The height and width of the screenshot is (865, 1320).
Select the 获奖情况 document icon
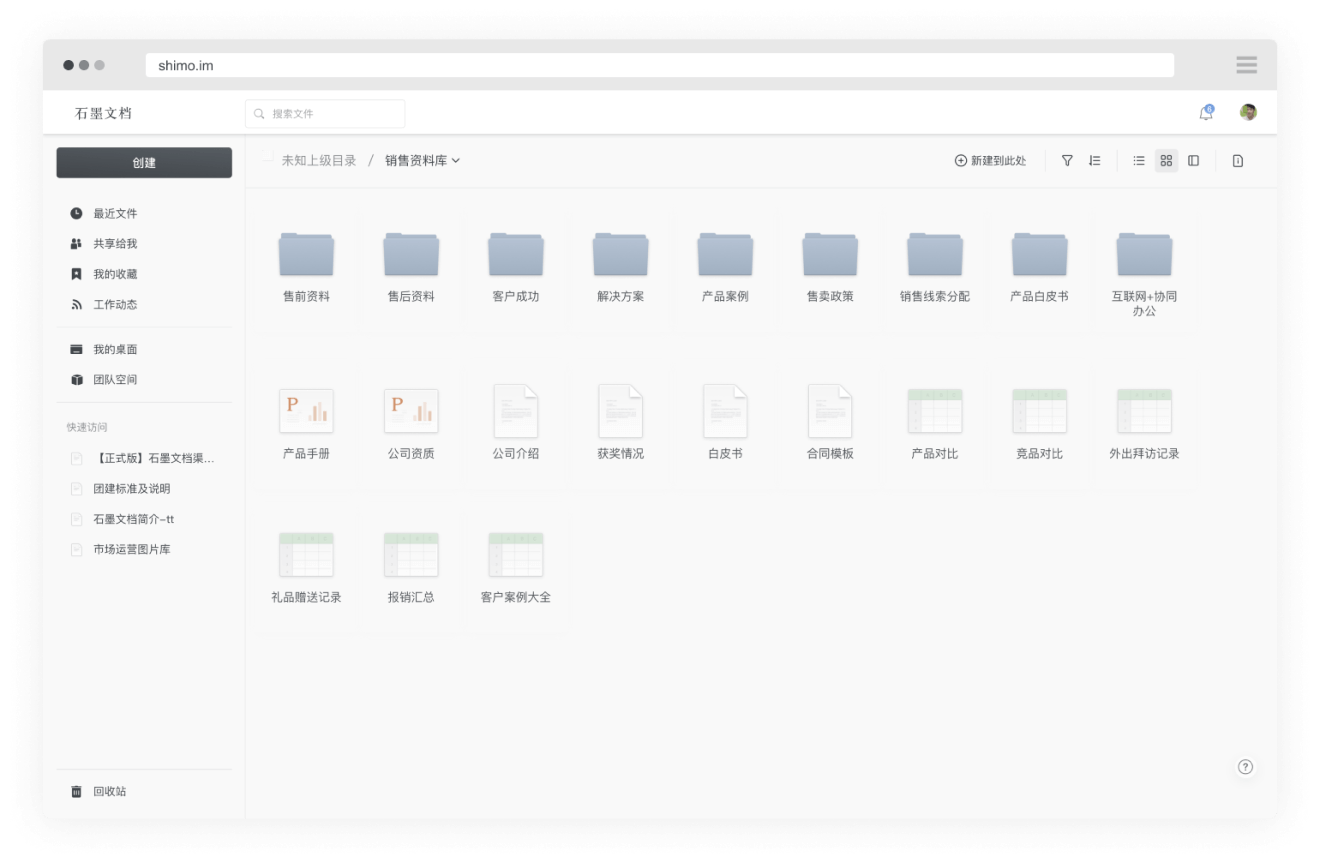(621, 411)
